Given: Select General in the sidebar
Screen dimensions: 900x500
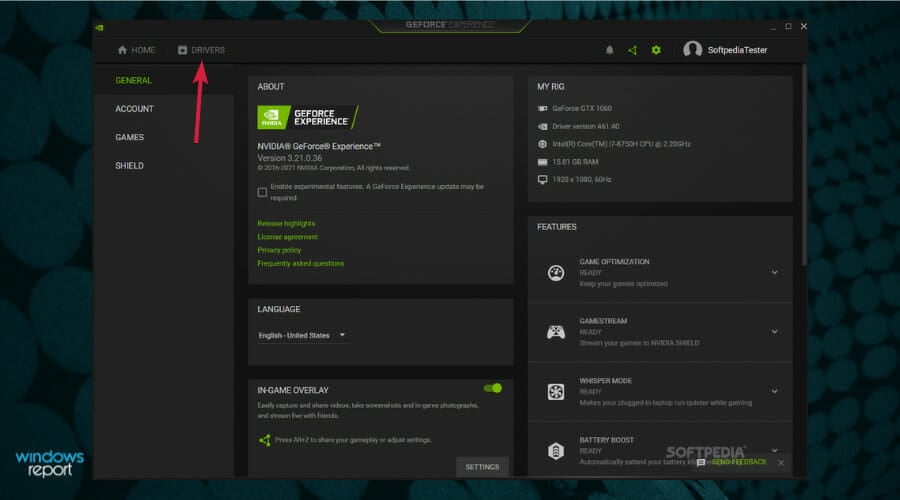Looking at the screenshot, I should click(x=133, y=80).
